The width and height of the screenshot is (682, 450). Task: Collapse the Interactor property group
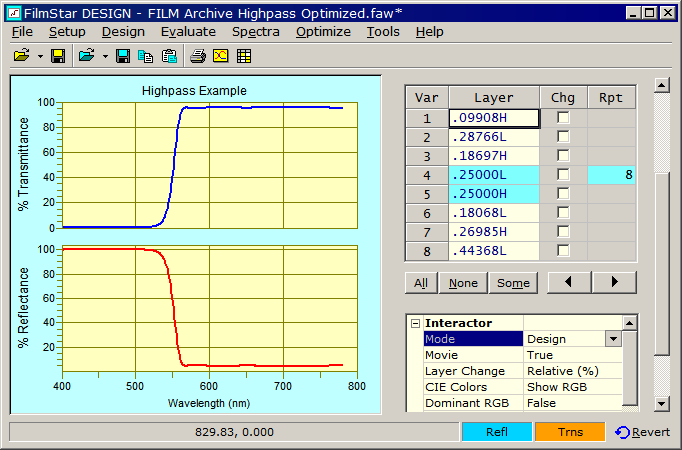click(415, 323)
